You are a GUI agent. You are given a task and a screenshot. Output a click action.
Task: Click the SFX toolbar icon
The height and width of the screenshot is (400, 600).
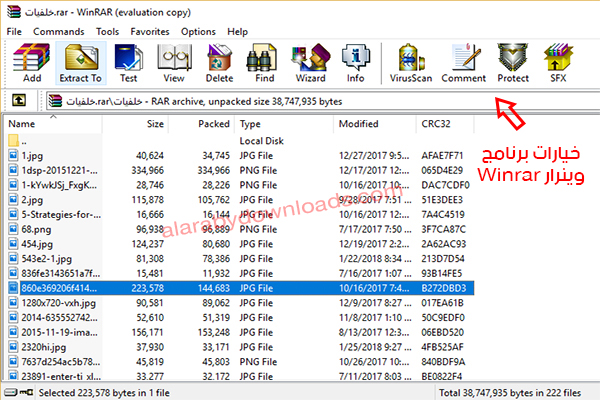coord(558,63)
